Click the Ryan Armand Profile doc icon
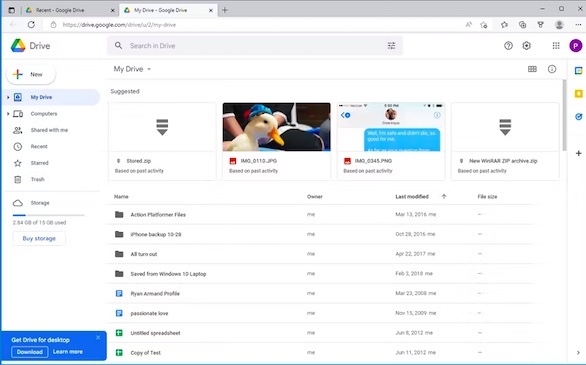 pos(119,293)
